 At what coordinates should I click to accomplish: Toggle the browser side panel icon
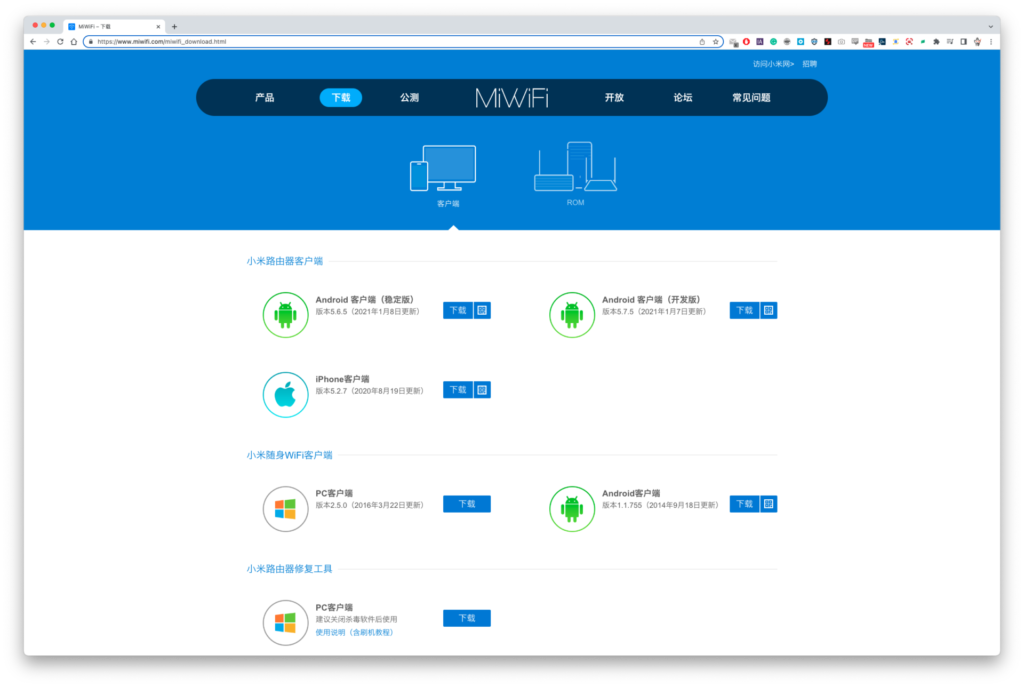pos(963,42)
